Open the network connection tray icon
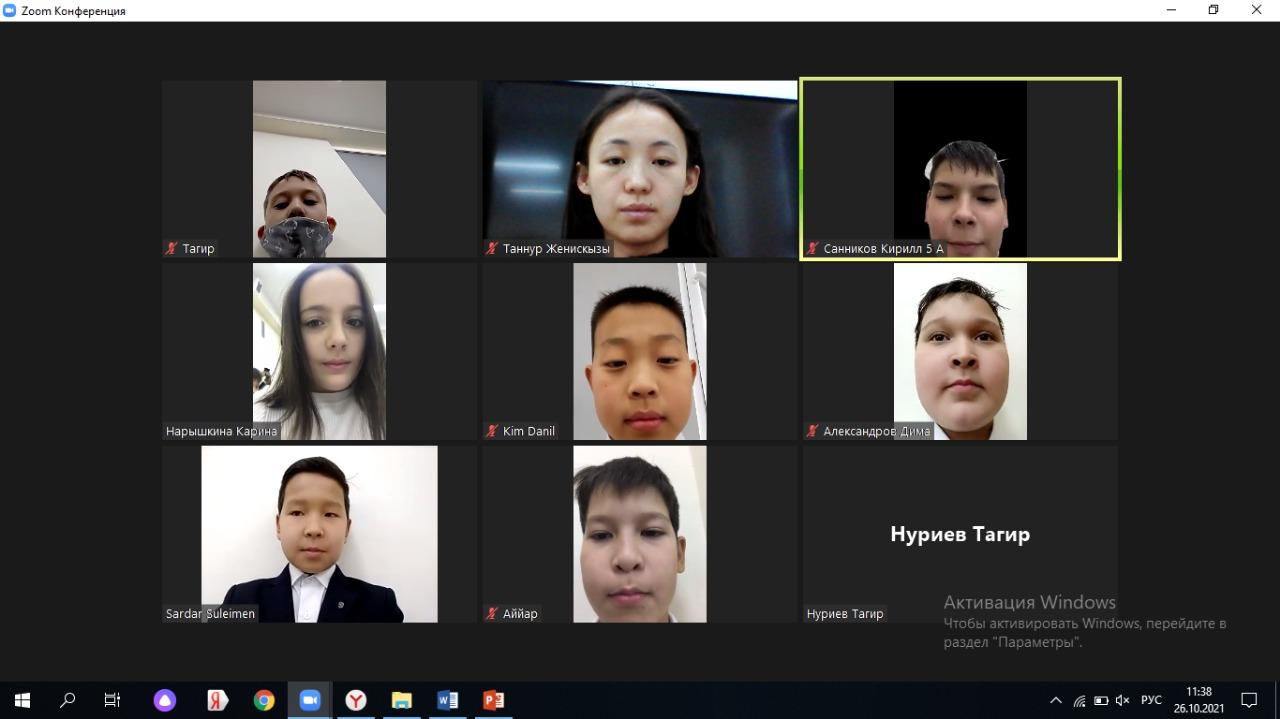The image size is (1280, 719). click(1079, 700)
